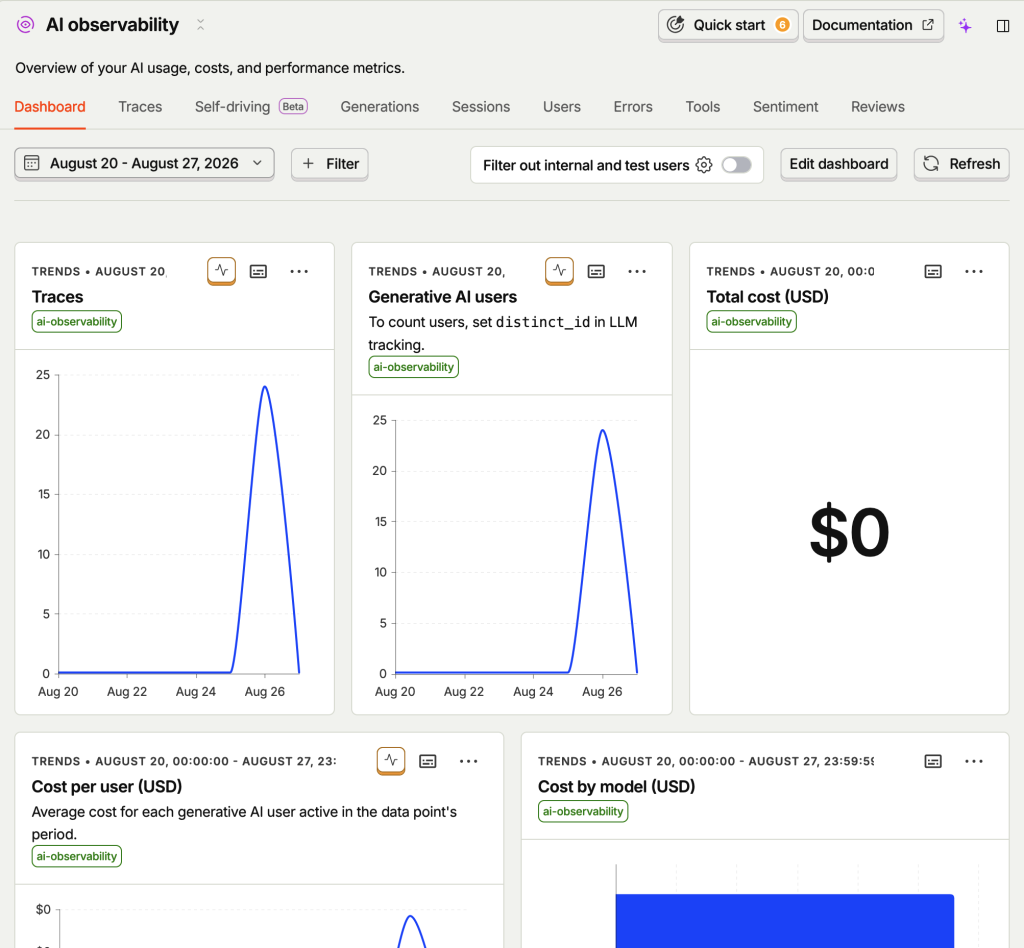This screenshot has height=948, width=1024.
Task: Select the Dashboard tab
Action: (50, 107)
